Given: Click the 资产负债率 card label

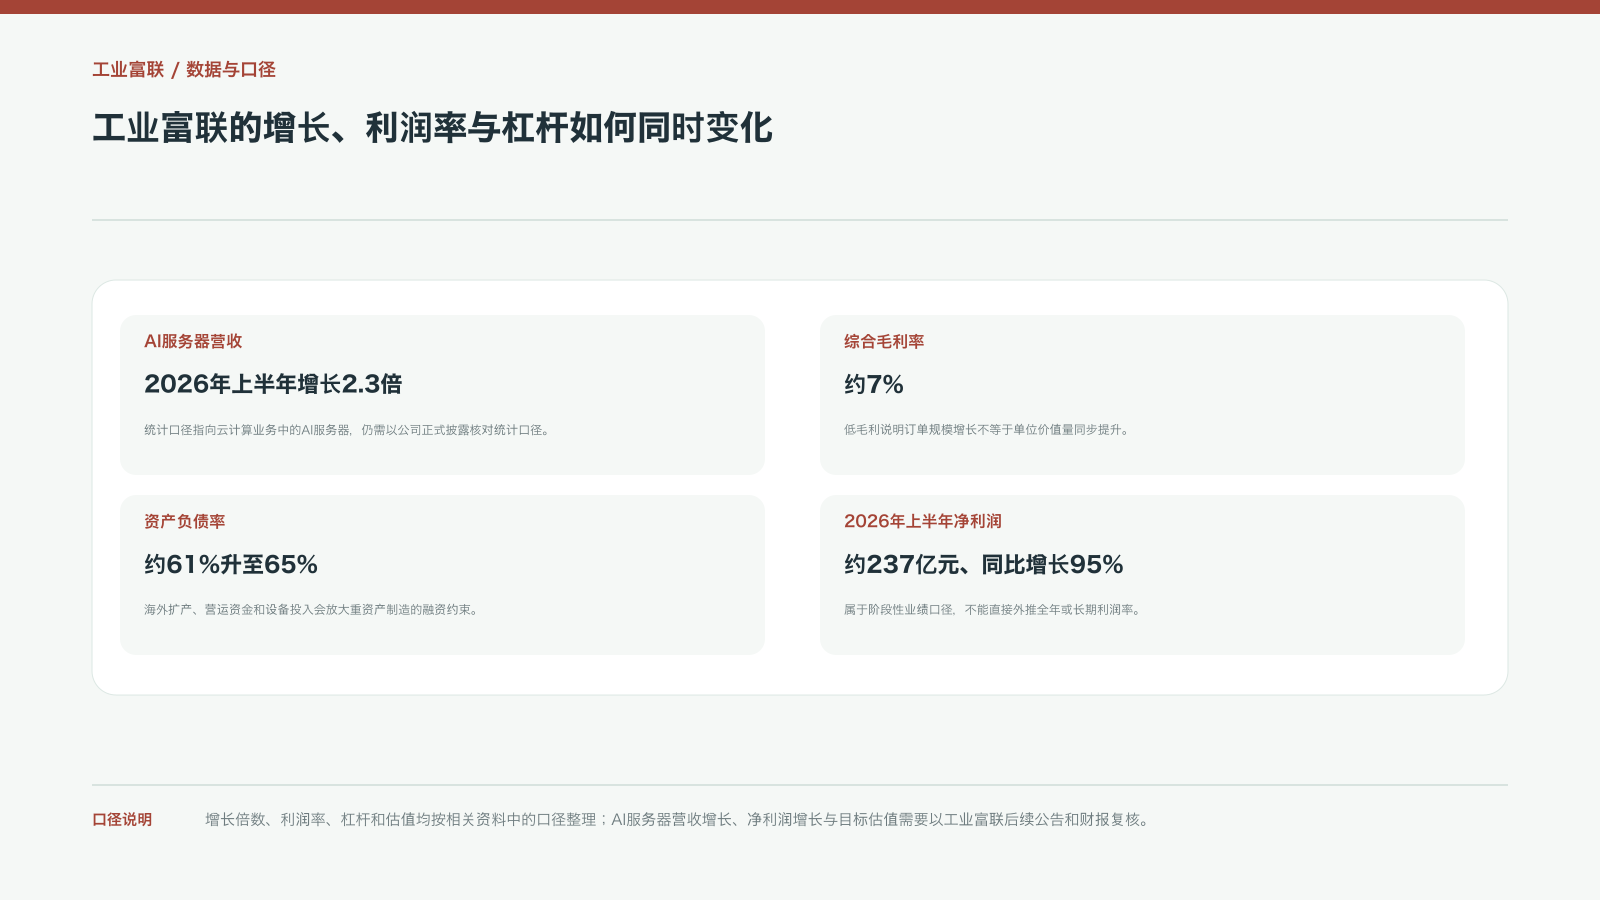Looking at the screenshot, I should point(185,521).
